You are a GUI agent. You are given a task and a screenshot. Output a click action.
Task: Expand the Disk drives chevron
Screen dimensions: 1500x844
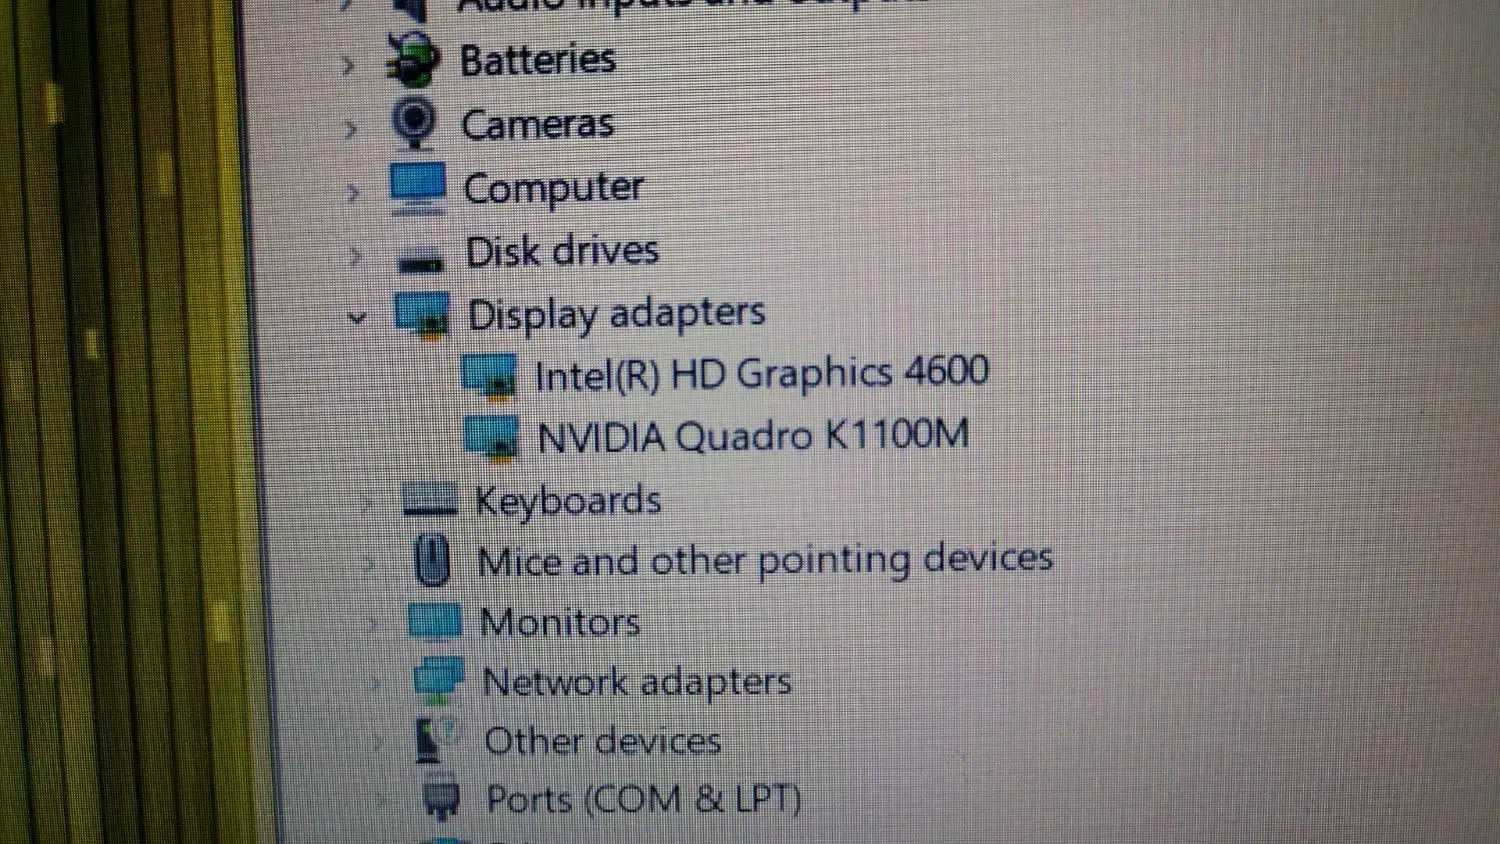coord(355,256)
